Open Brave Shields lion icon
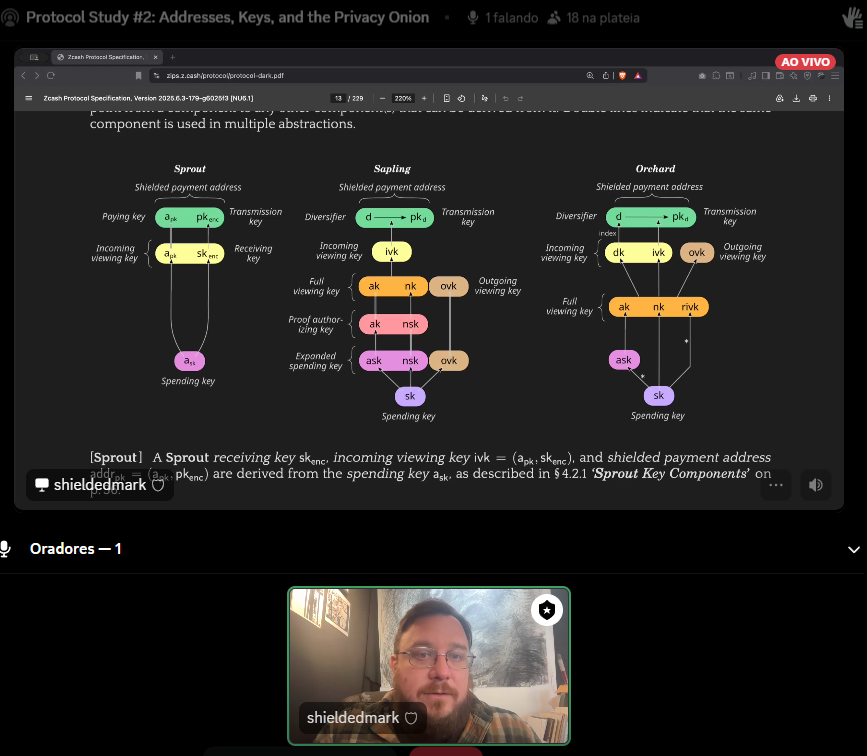This screenshot has height=756, width=867. 622,76
